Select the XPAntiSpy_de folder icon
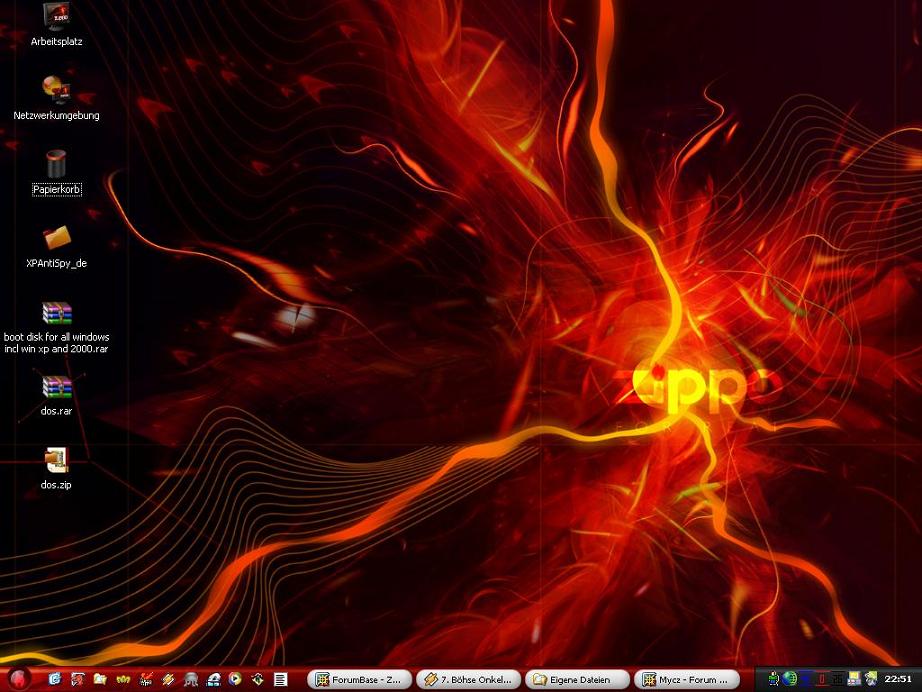 pyautogui.click(x=56, y=247)
